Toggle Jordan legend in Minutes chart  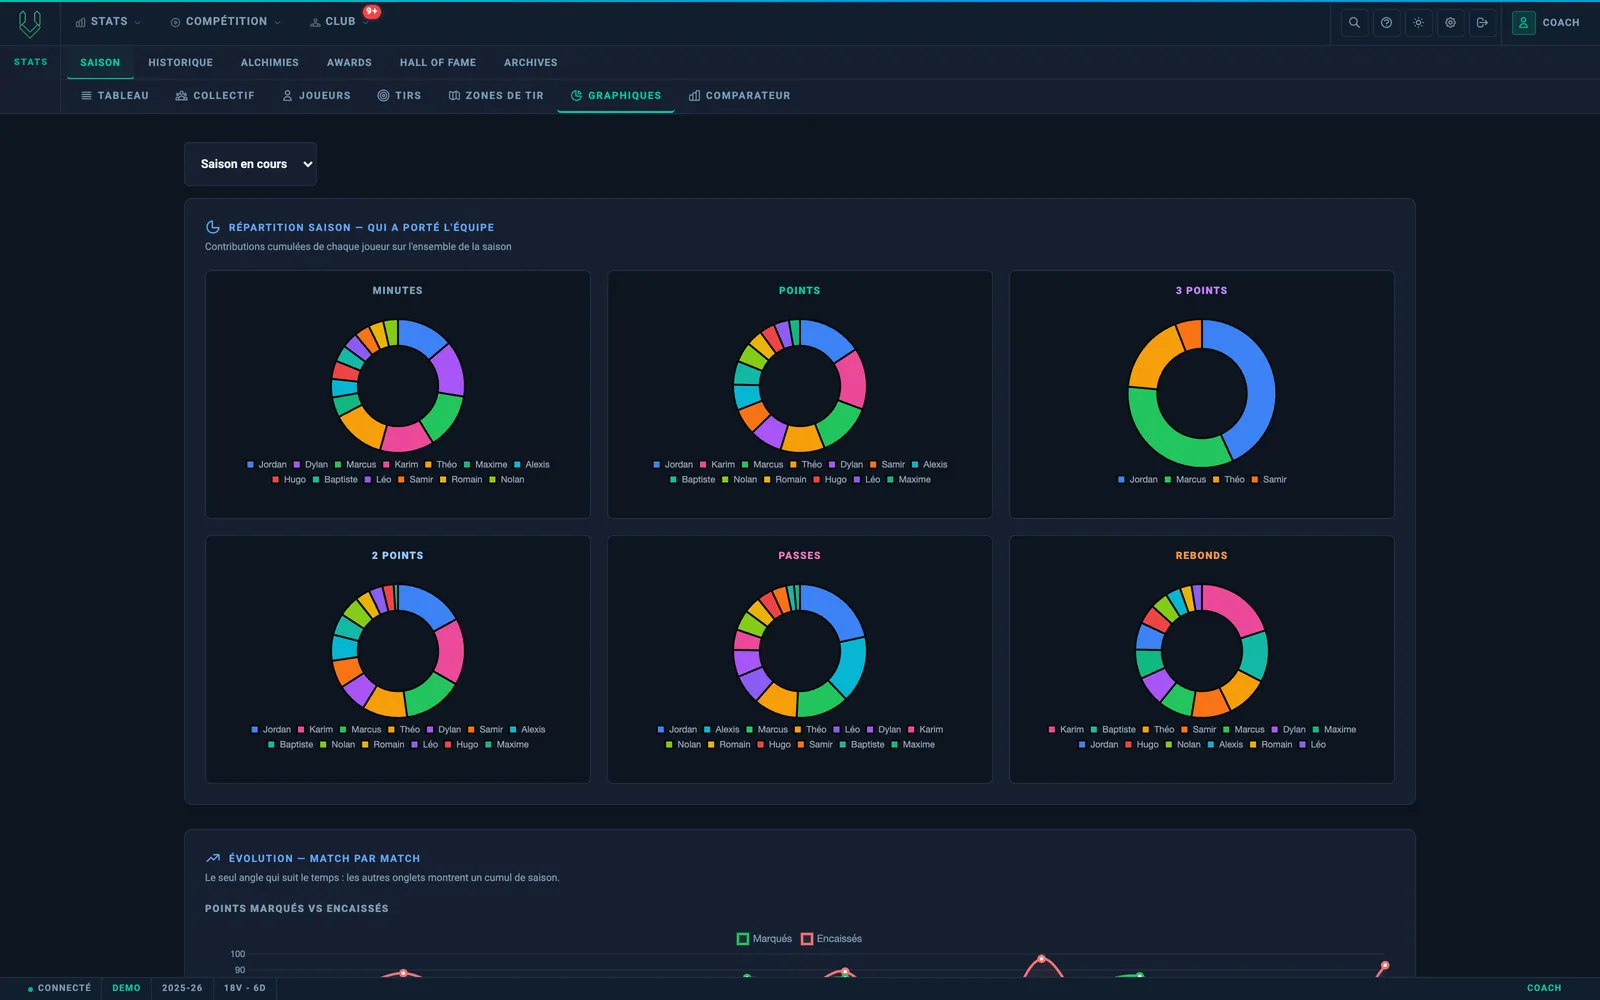tap(266, 464)
